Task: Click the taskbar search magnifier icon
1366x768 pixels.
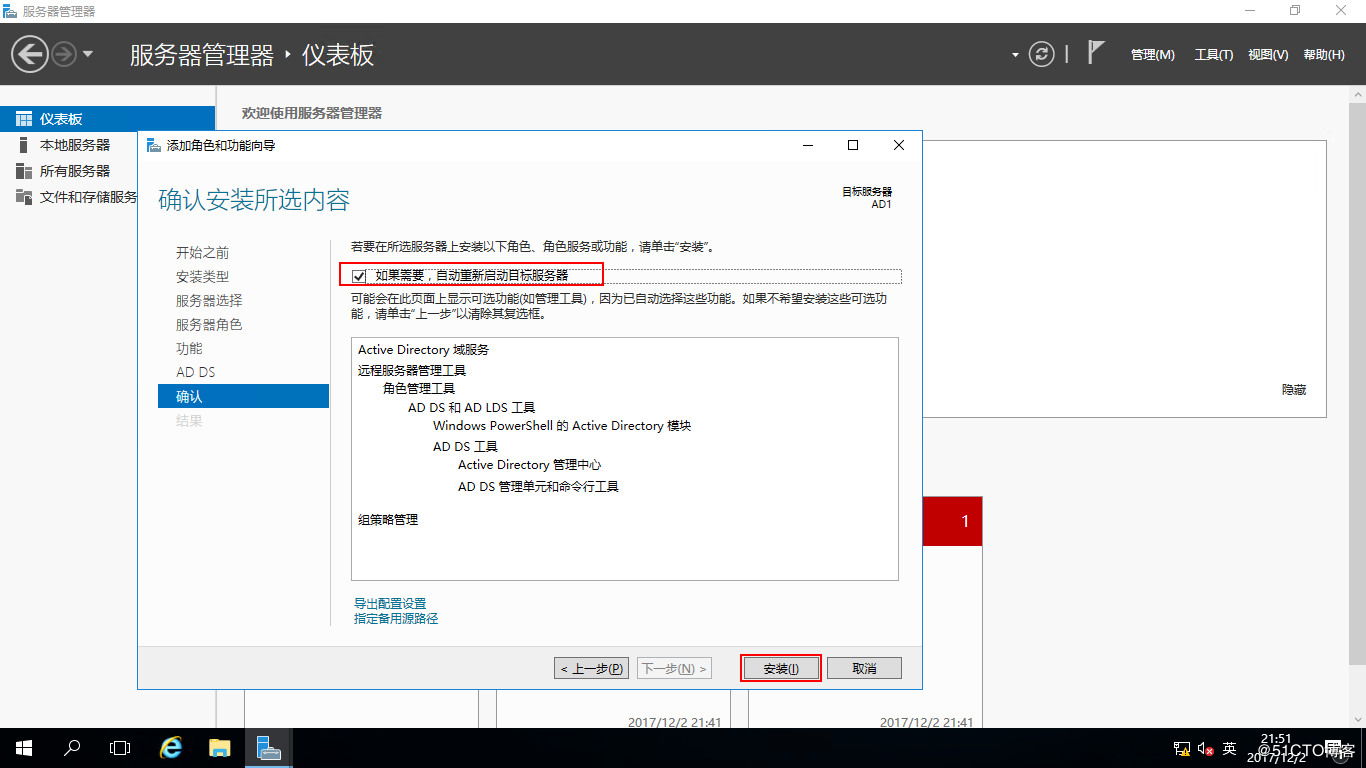Action: coord(72,748)
